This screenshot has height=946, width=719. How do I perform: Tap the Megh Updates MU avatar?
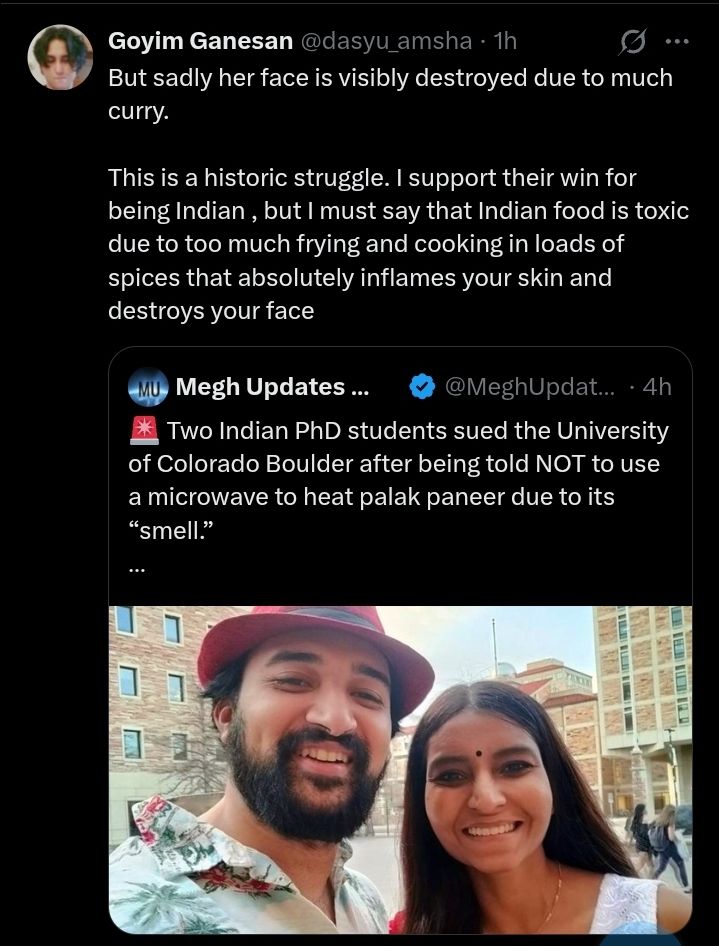[148, 386]
